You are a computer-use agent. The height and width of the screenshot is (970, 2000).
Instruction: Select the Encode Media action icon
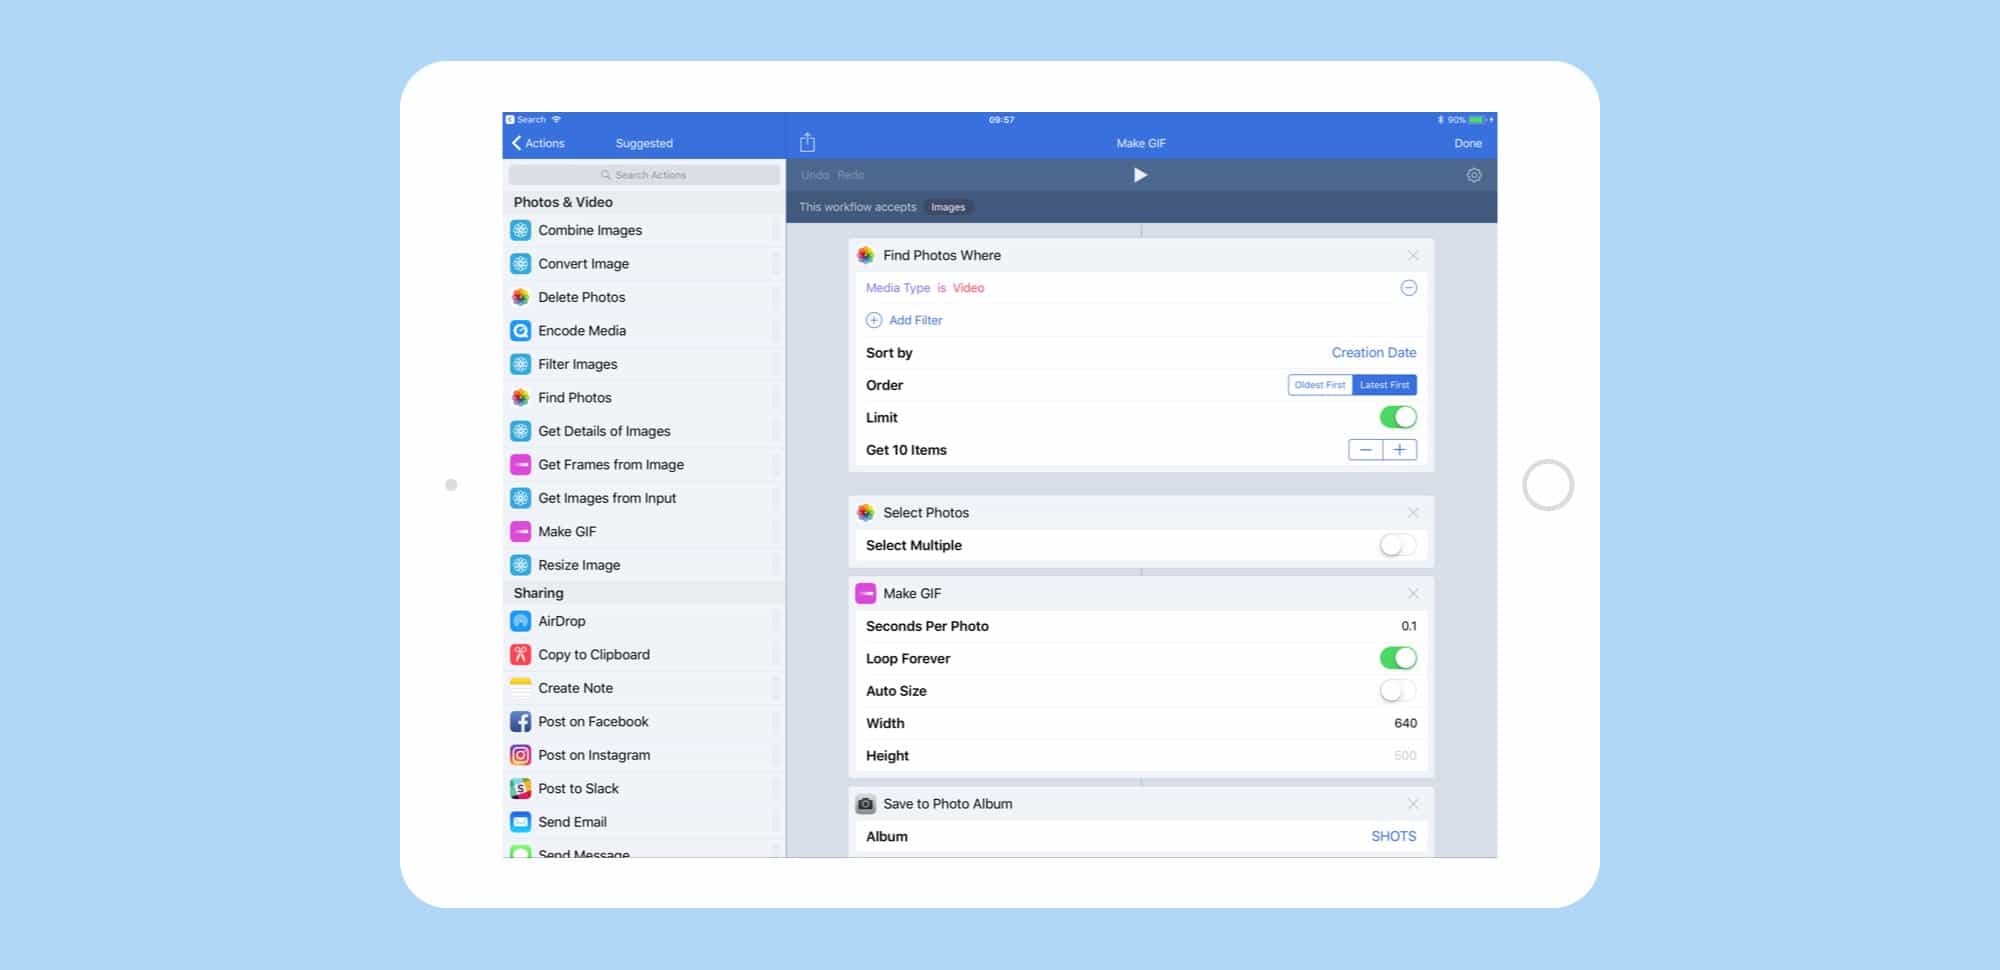click(x=520, y=331)
